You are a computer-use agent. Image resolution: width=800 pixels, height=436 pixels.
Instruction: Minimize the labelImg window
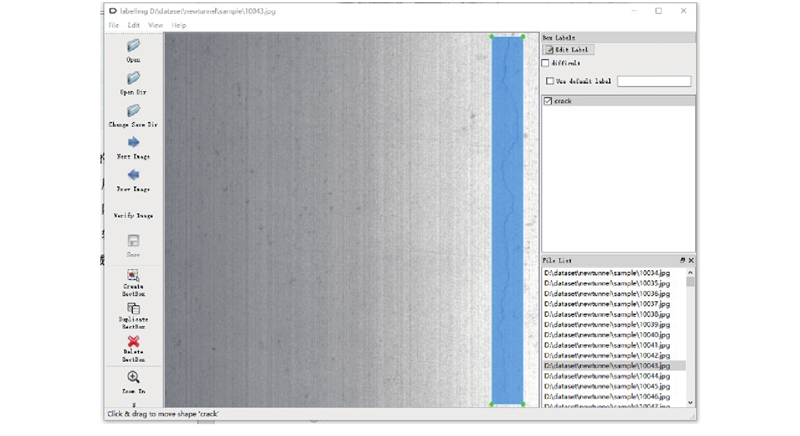pyautogui.click(x=634, y=11)
